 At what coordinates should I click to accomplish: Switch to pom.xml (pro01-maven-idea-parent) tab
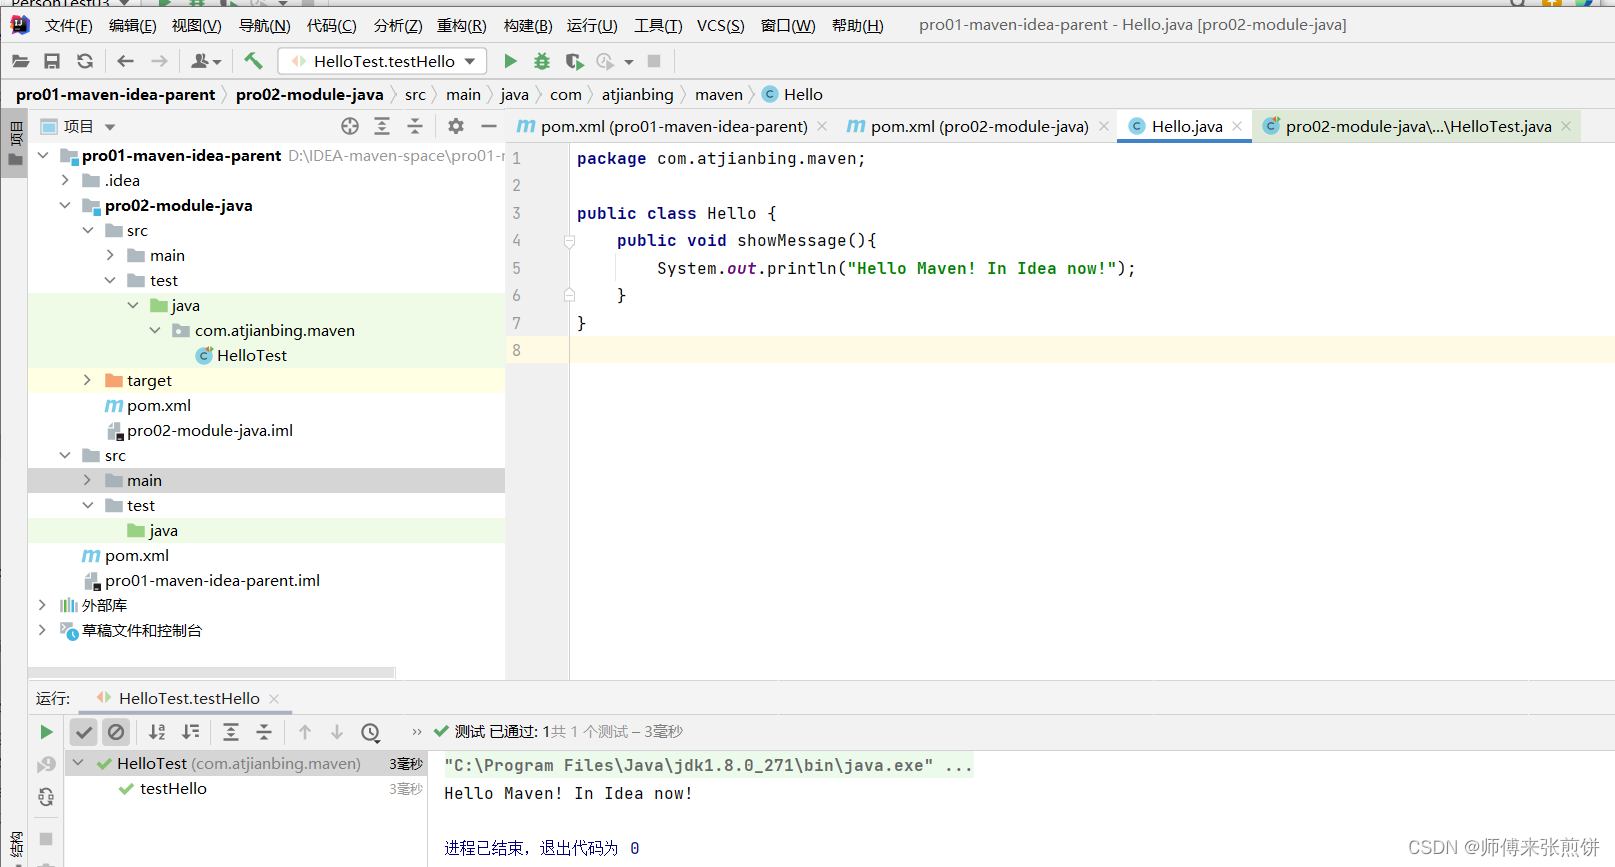[673, 126]
